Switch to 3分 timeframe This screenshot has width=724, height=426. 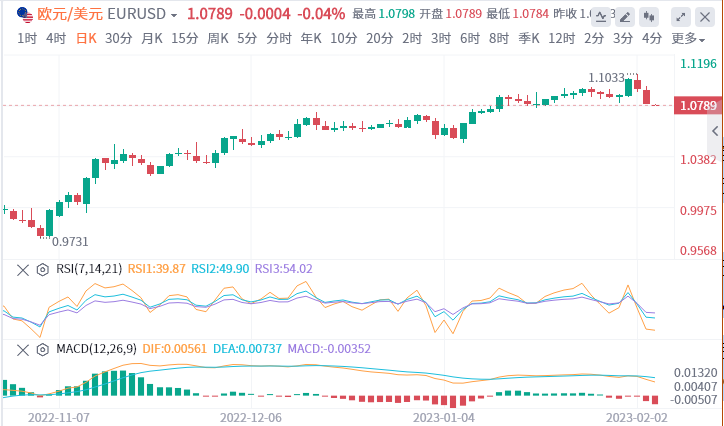tap(623, 38)
